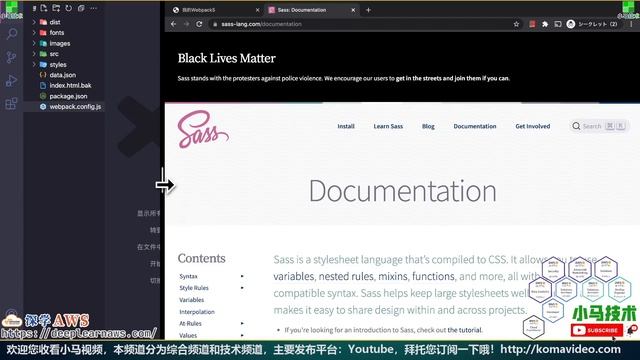Expand the styles folder
This screenshot has width=640, height=360.
tap(34, 64)
